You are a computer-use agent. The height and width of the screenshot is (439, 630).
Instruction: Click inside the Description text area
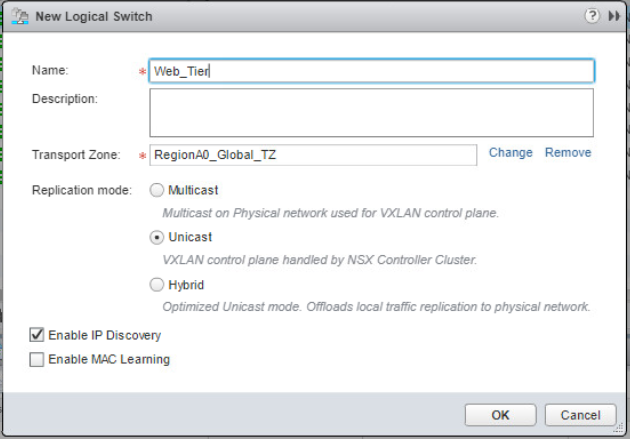tap(372, 112)
